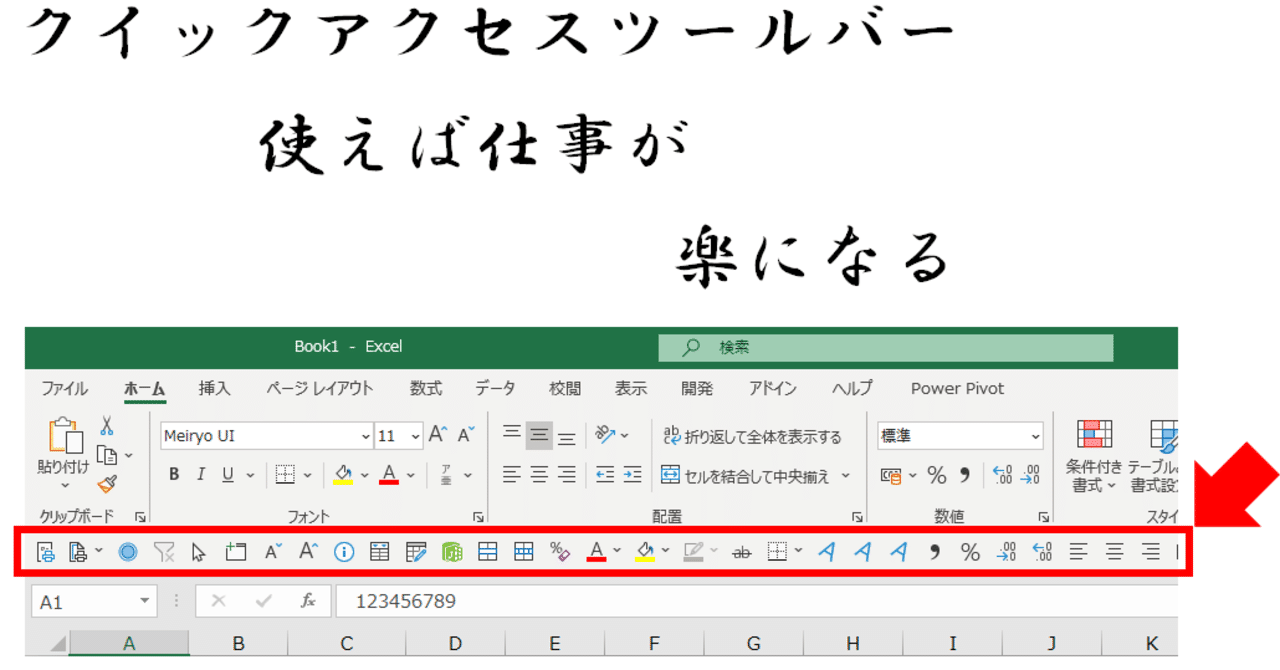1280x670 pixels.
Task: Toggle Bold formatting in the Font group
Action: pyautogui.click(x=173, y=474)
